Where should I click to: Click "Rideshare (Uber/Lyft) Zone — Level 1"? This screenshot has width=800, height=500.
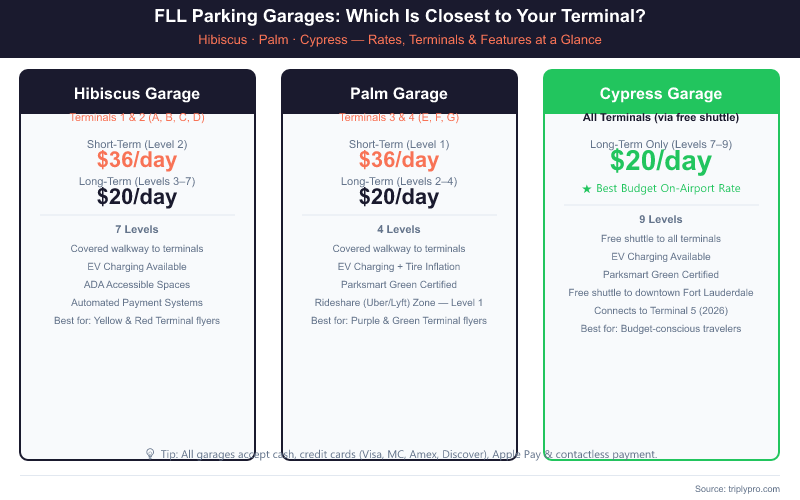[x=399, y=303]
